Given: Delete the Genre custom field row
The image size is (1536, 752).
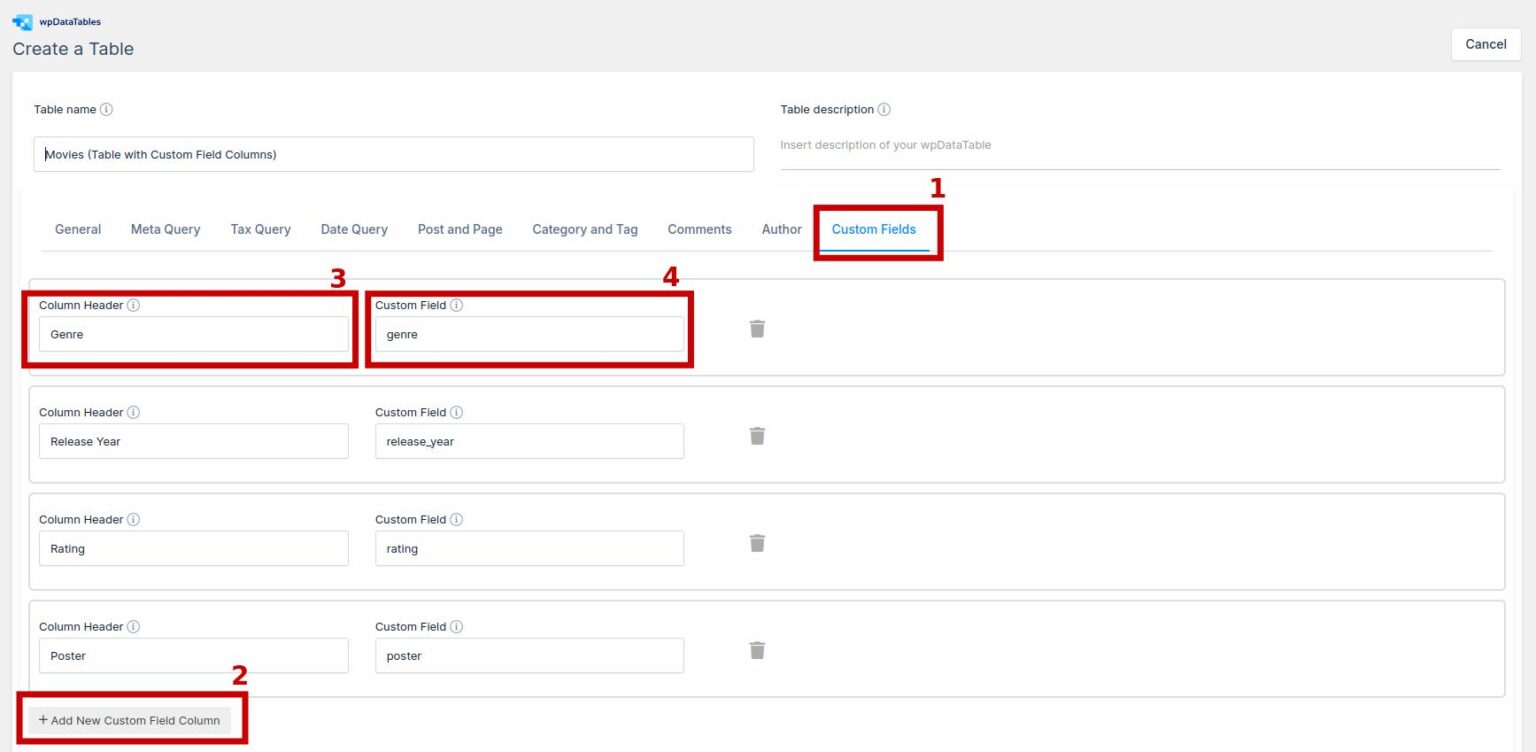Looking at the screenshot, I should click(757, 329).
